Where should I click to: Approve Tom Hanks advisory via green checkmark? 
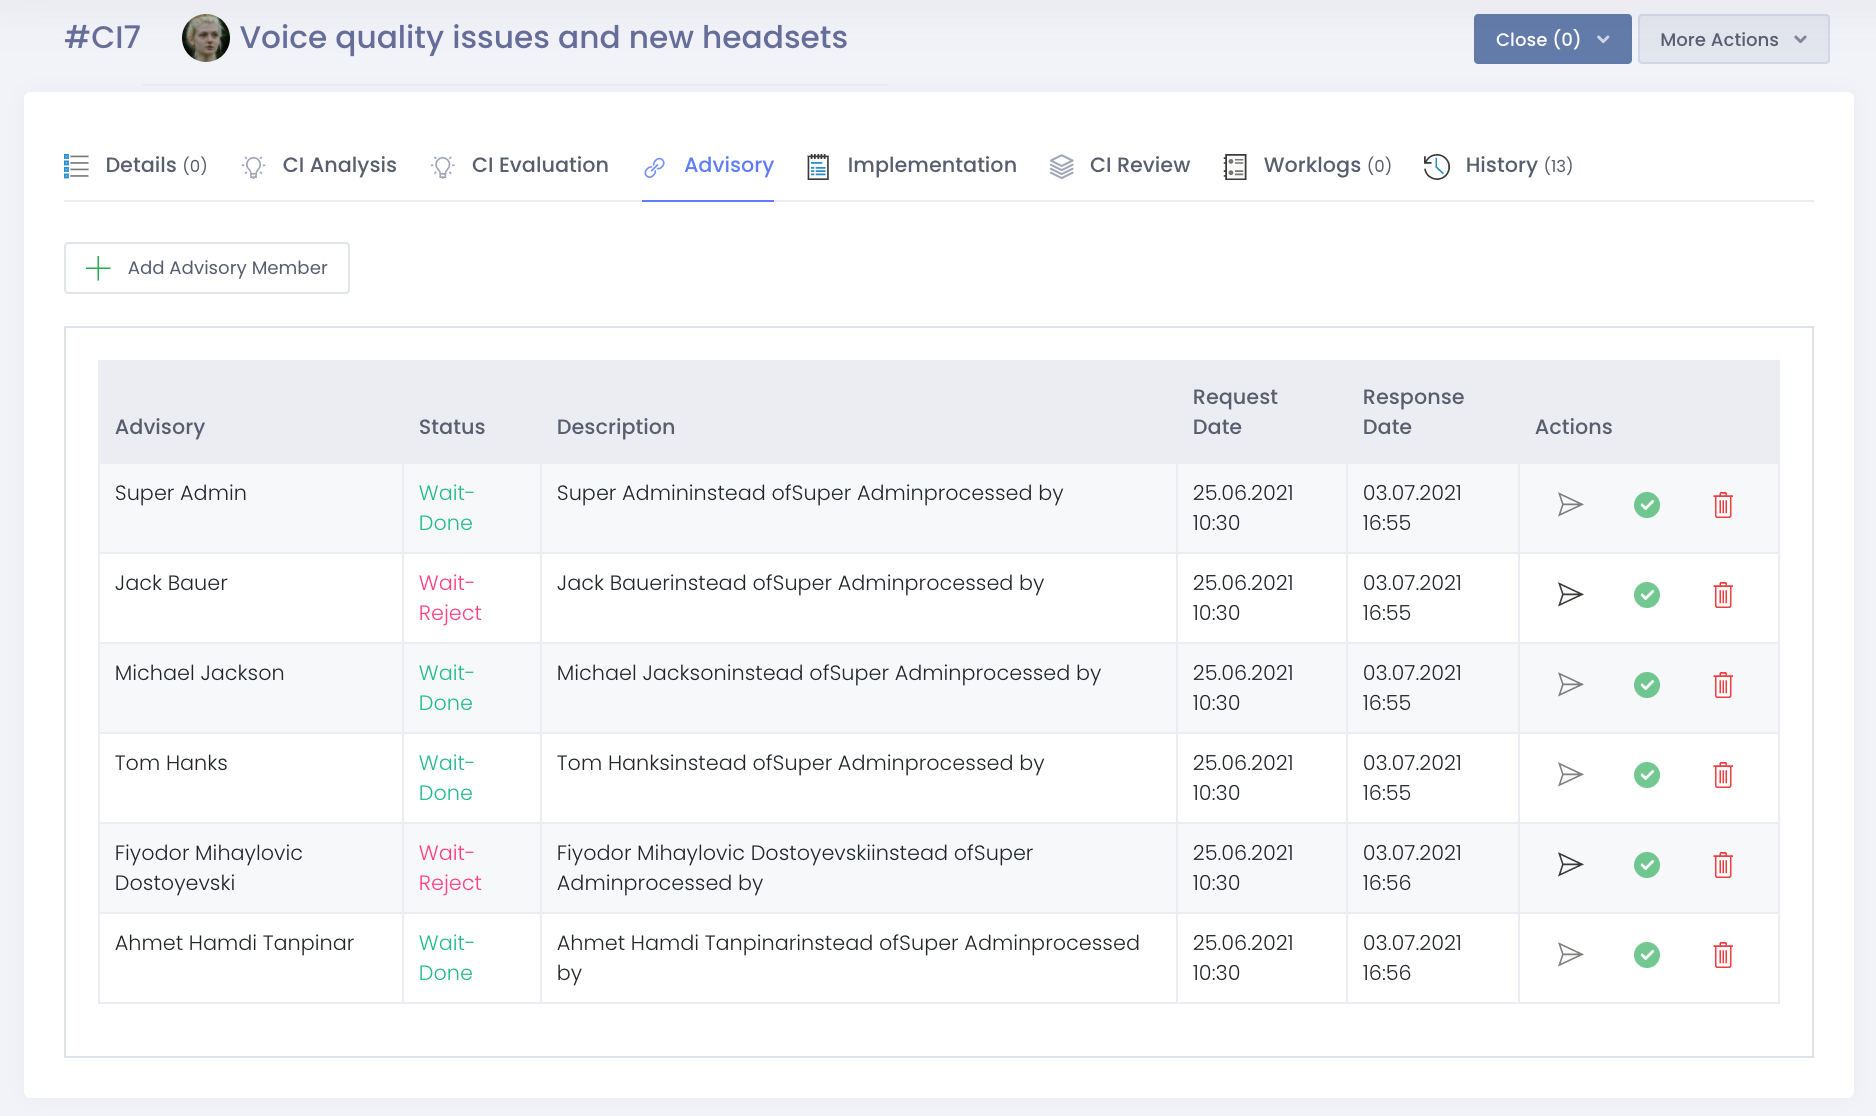(x=1646, y=775)
